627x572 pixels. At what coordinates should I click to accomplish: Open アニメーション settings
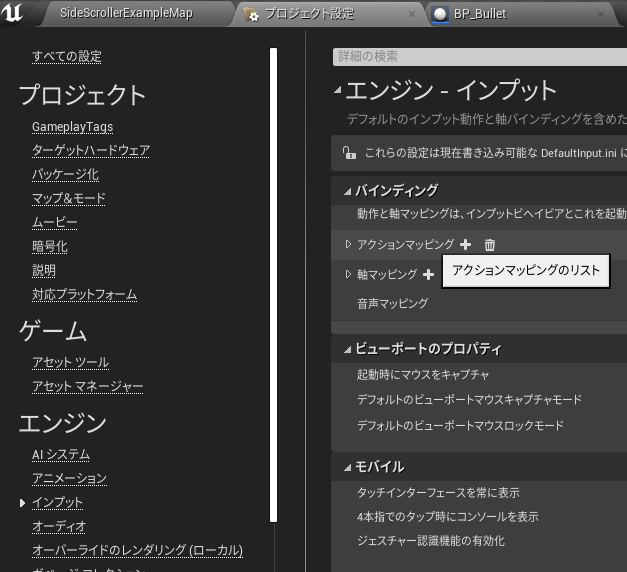(x=69, y=478)
